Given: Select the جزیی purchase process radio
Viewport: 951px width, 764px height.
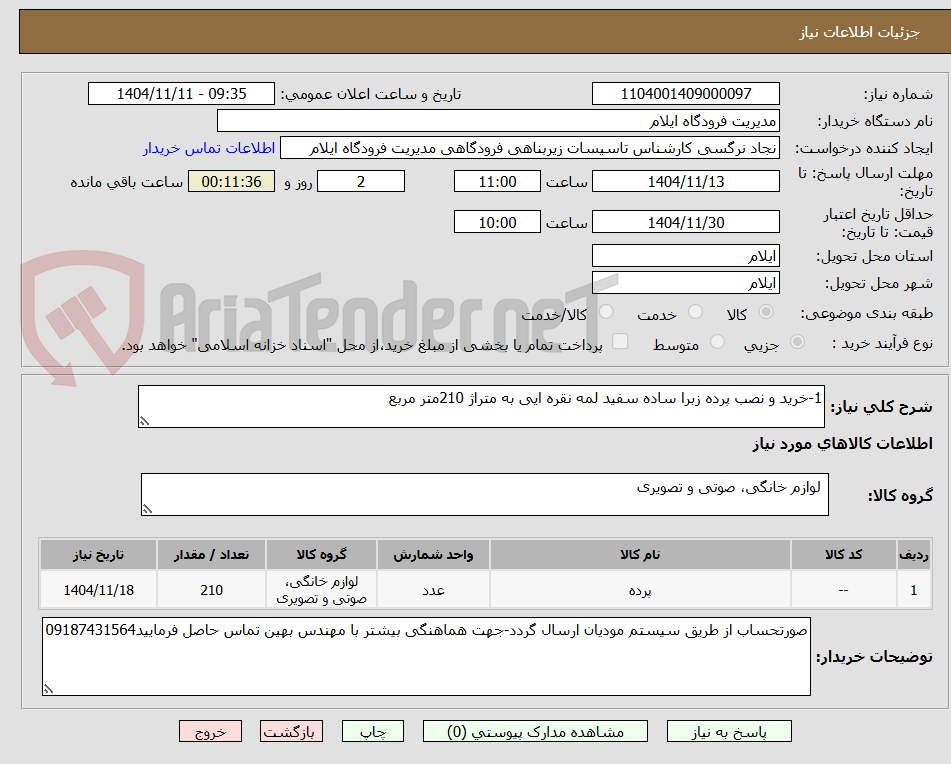Looking at the screenshot, I should [x=798, y=341].
